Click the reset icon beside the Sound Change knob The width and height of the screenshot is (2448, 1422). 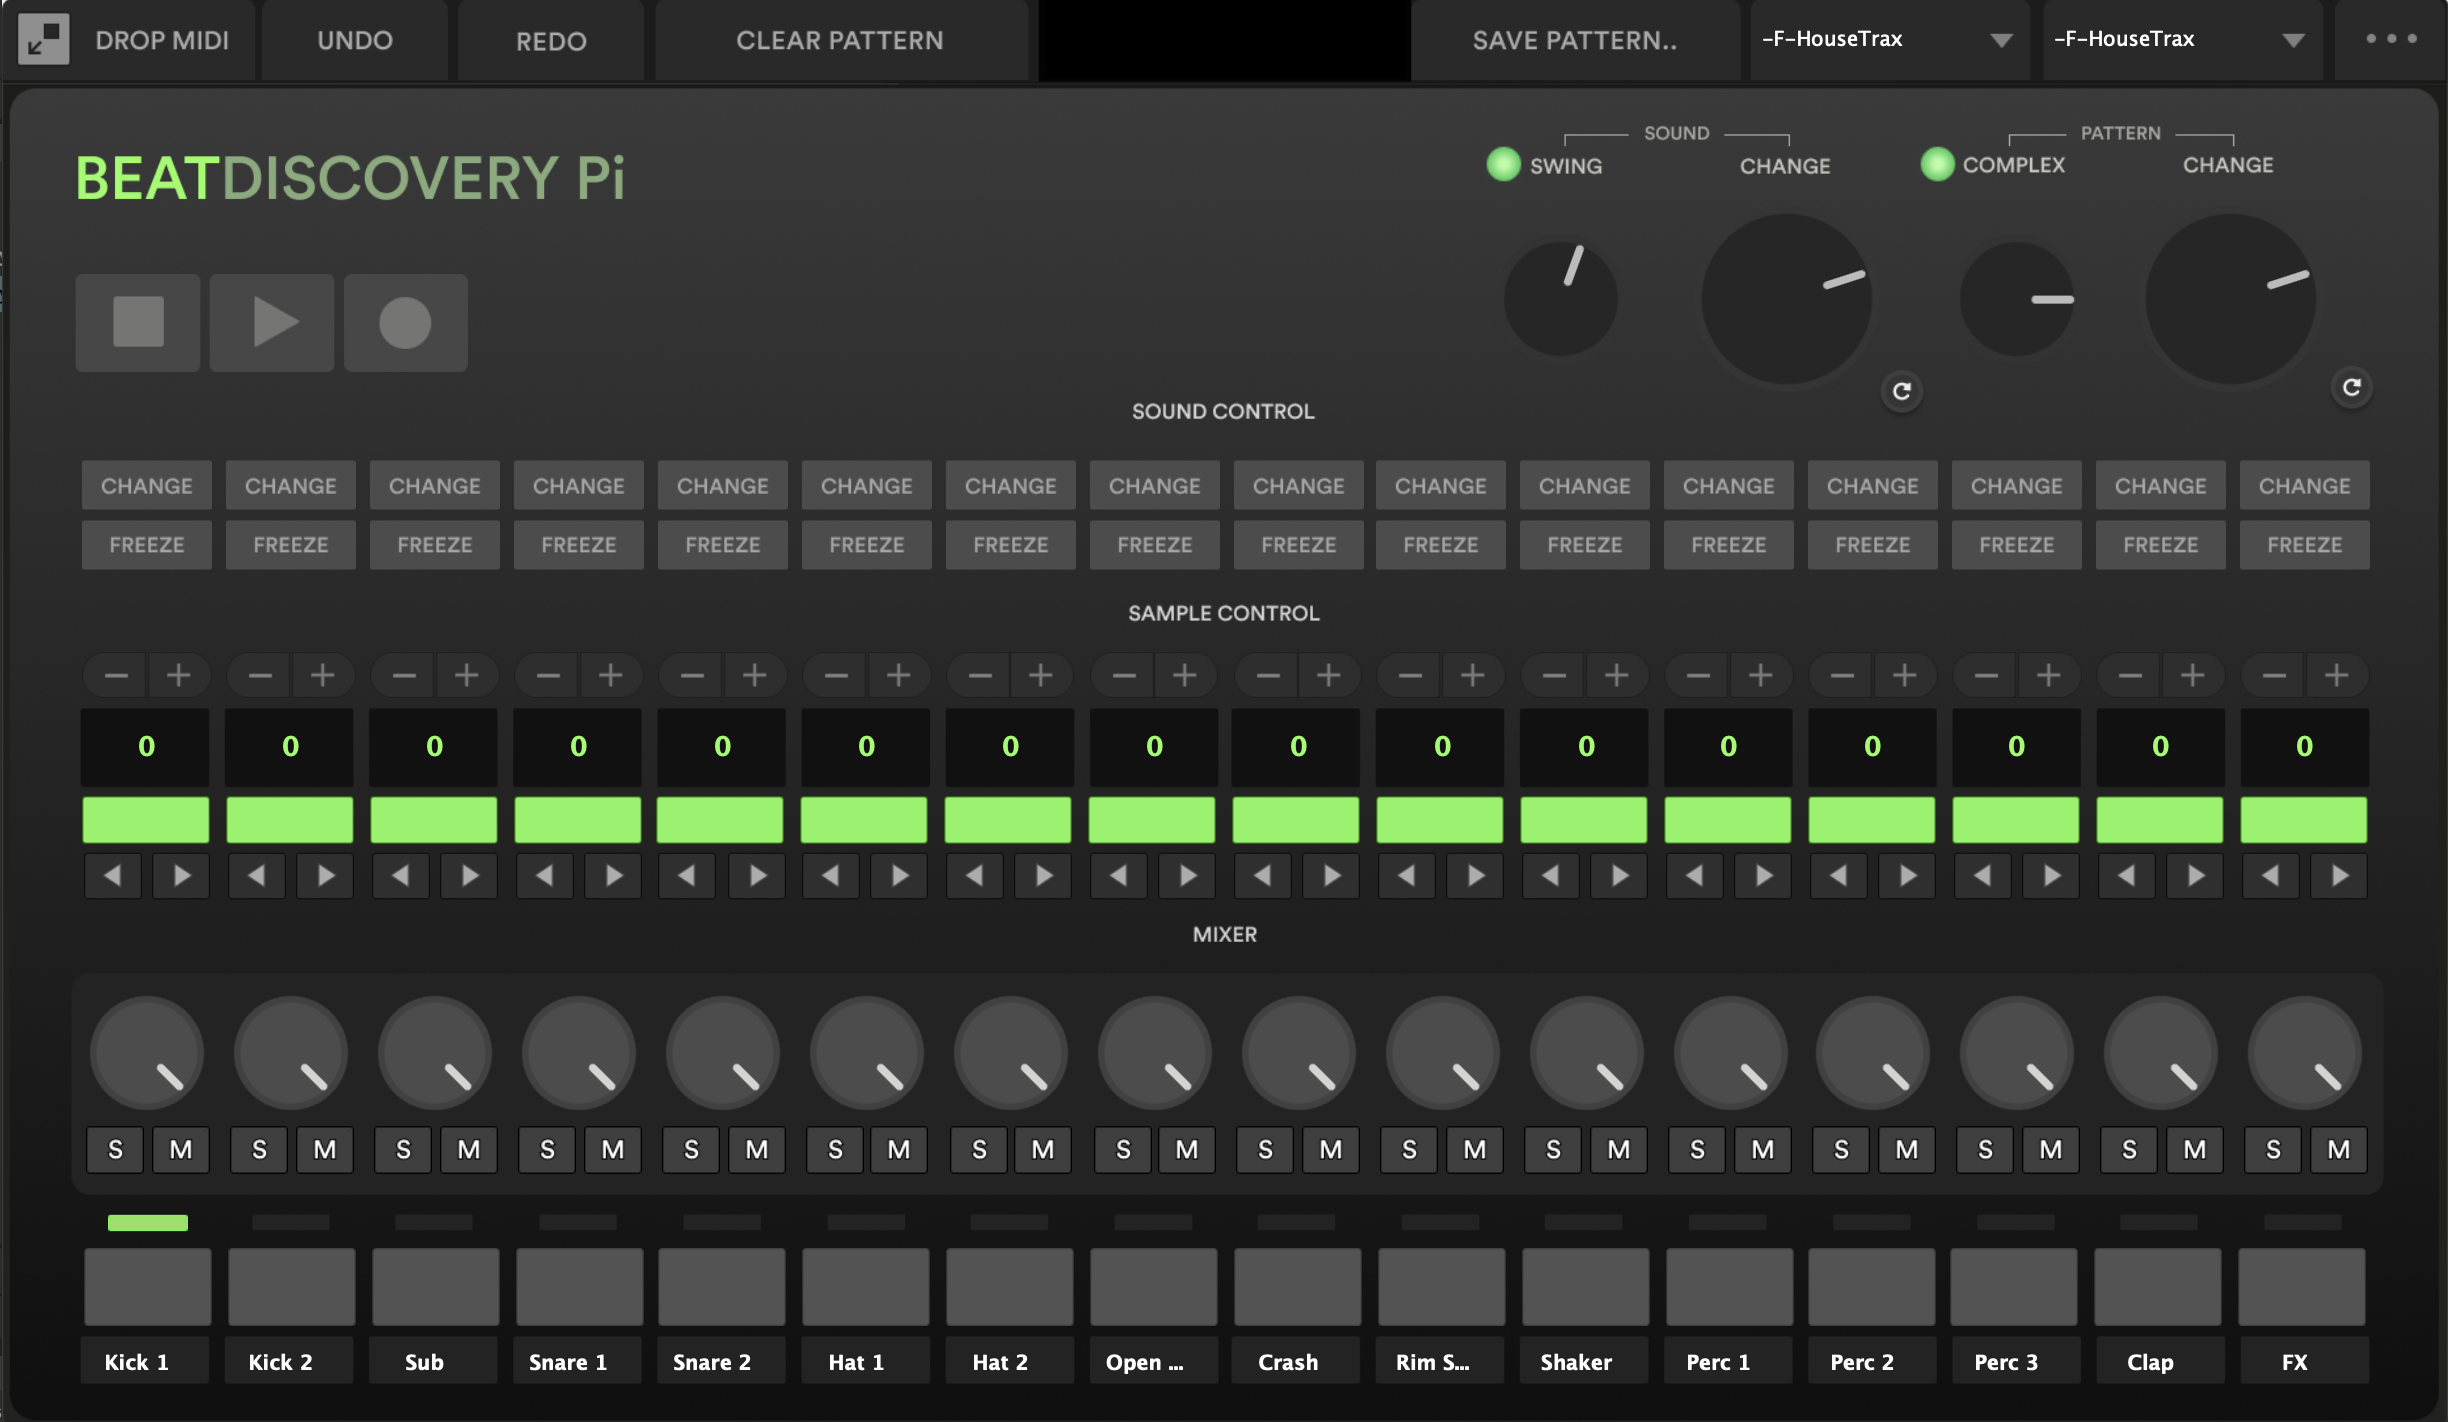(1901, 391)
